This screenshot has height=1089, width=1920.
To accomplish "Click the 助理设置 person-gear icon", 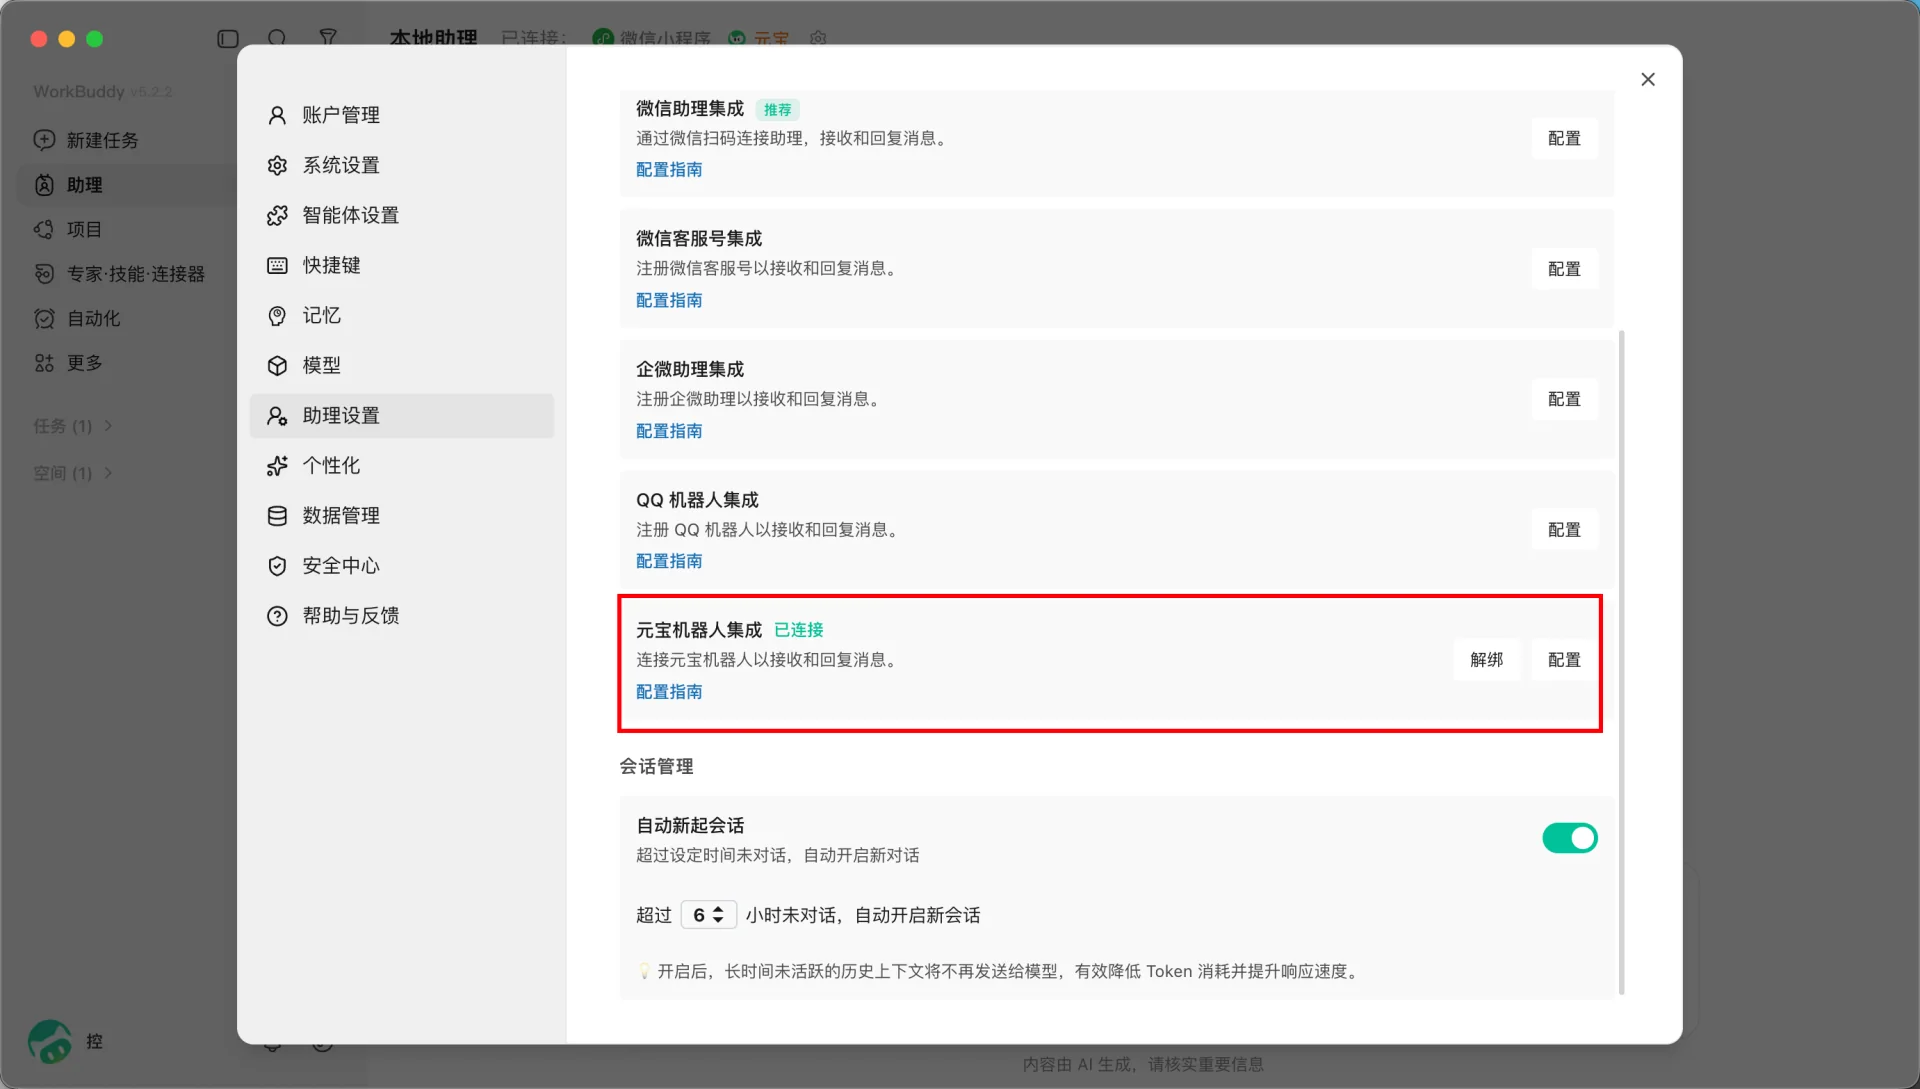I will click(x=277, y=415).
